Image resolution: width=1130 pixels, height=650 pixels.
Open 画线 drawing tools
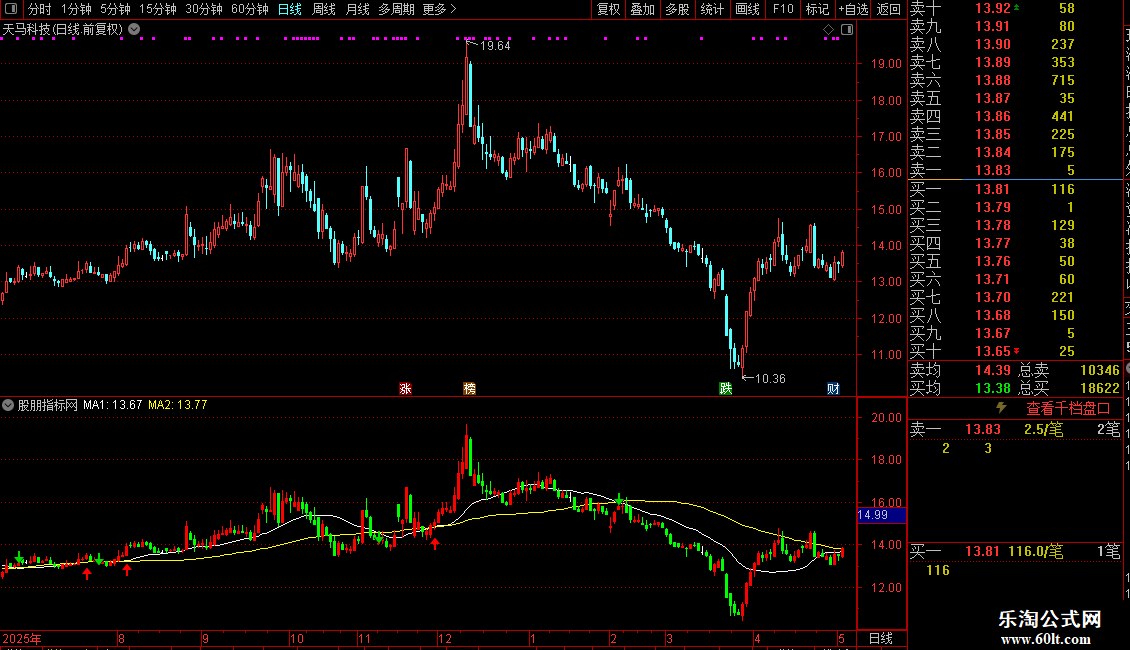747,9
